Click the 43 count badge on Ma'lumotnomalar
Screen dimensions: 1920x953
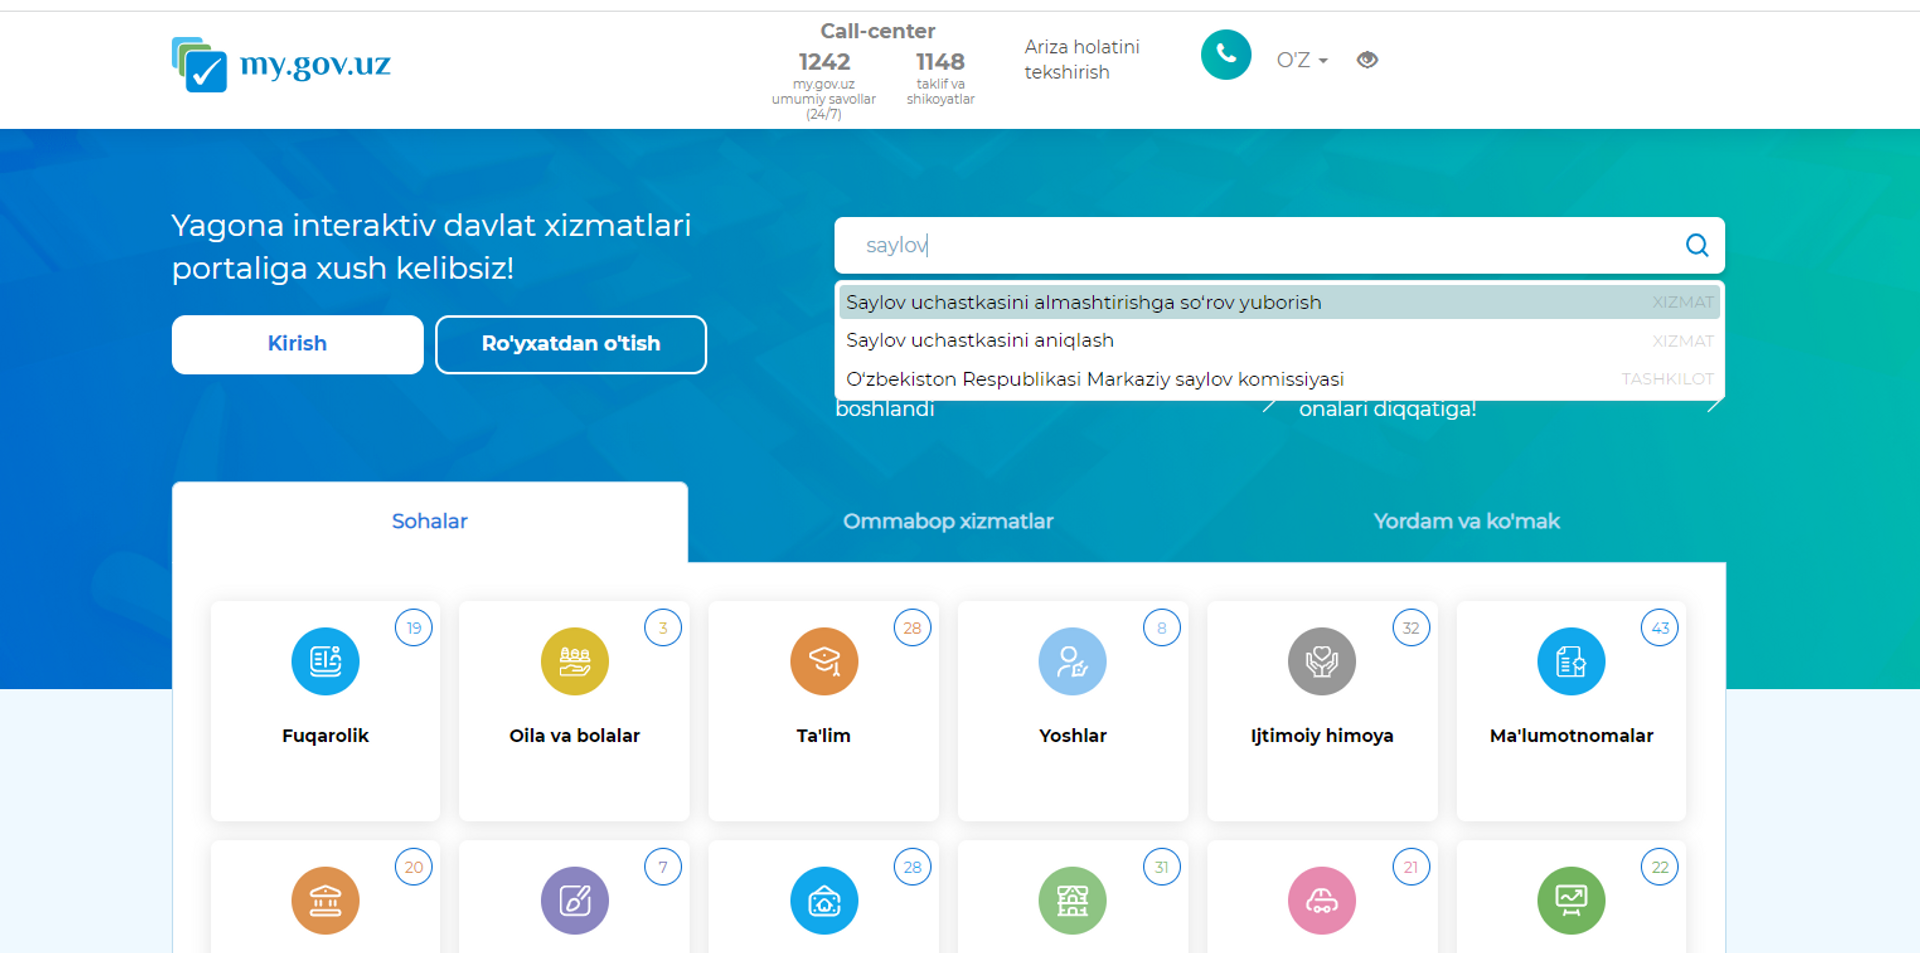(x=1660, y=628)
